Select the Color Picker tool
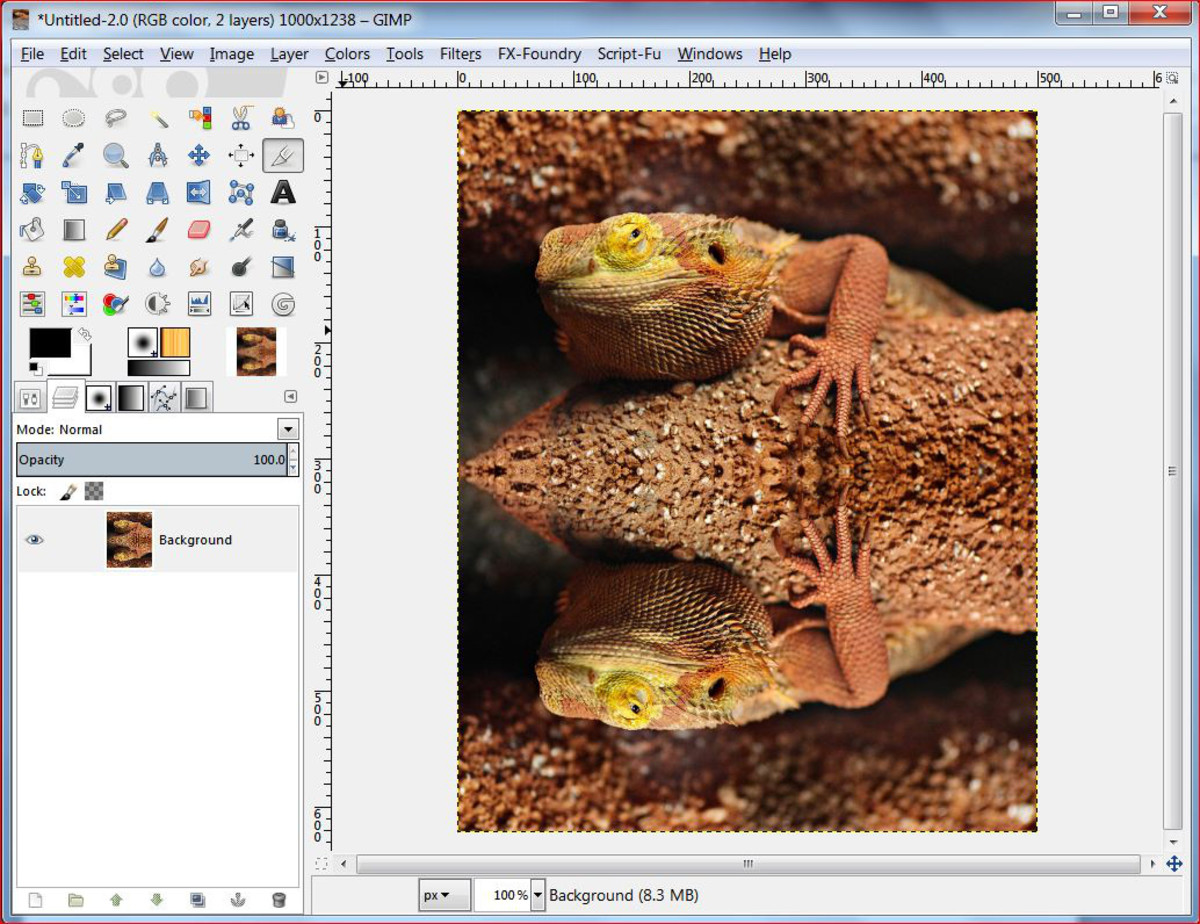This screenshot has height=924, width=1200. [75, 155]
